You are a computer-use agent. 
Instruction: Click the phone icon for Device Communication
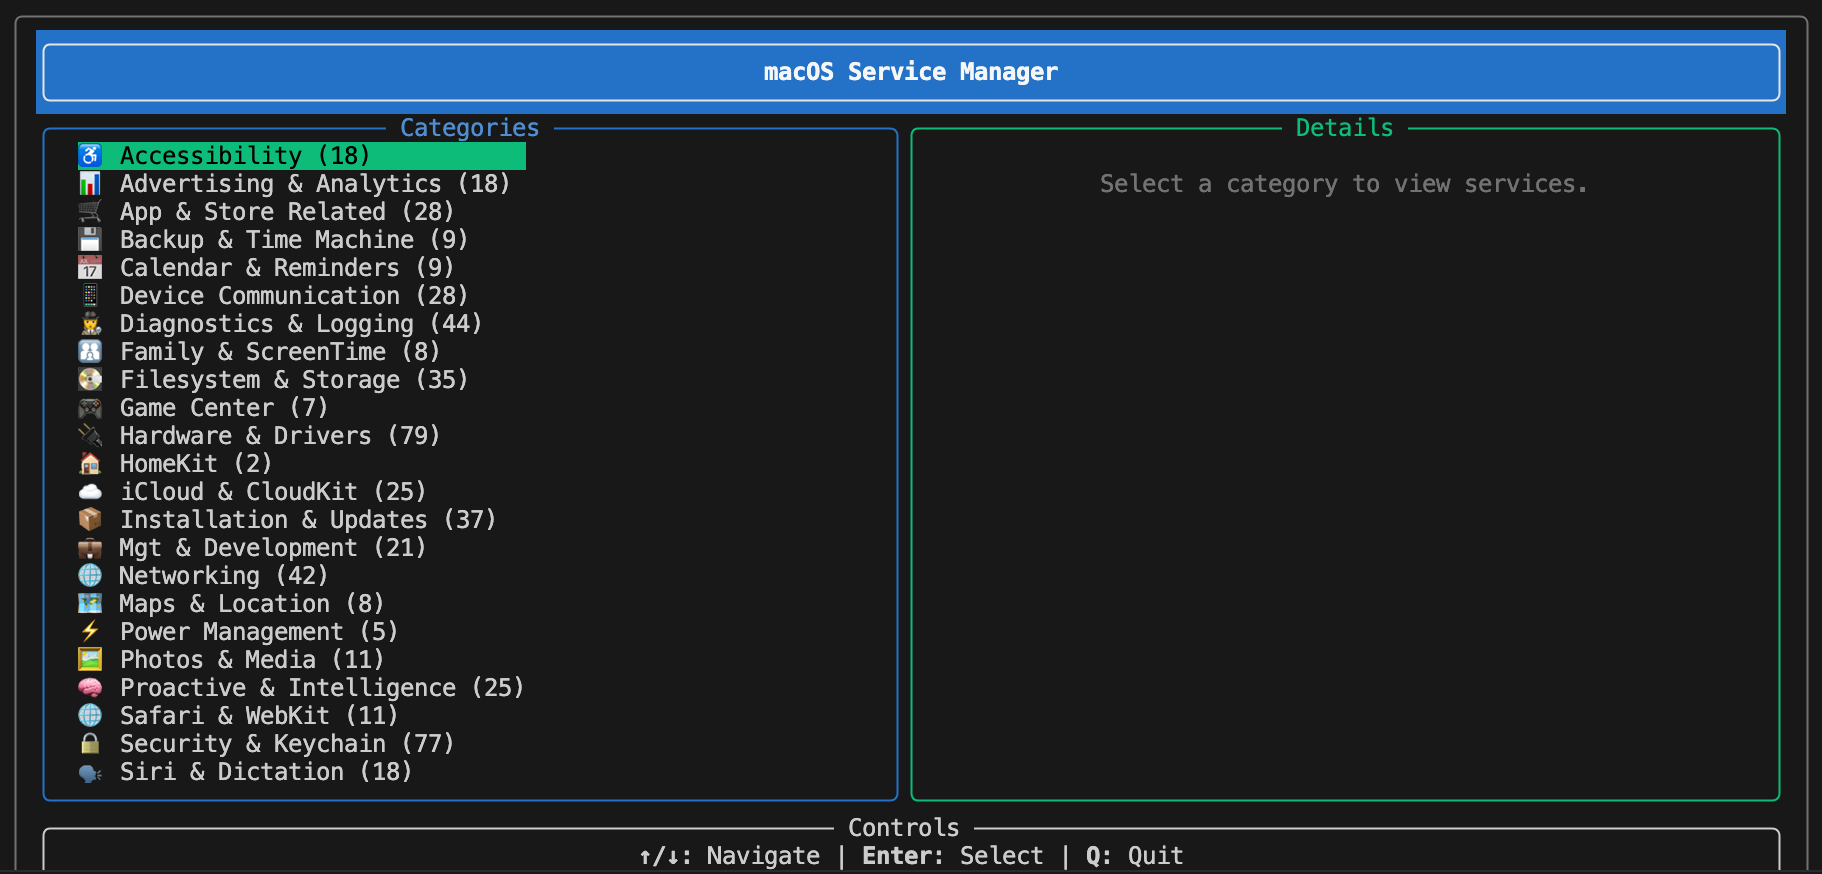[x=90, y=295]
